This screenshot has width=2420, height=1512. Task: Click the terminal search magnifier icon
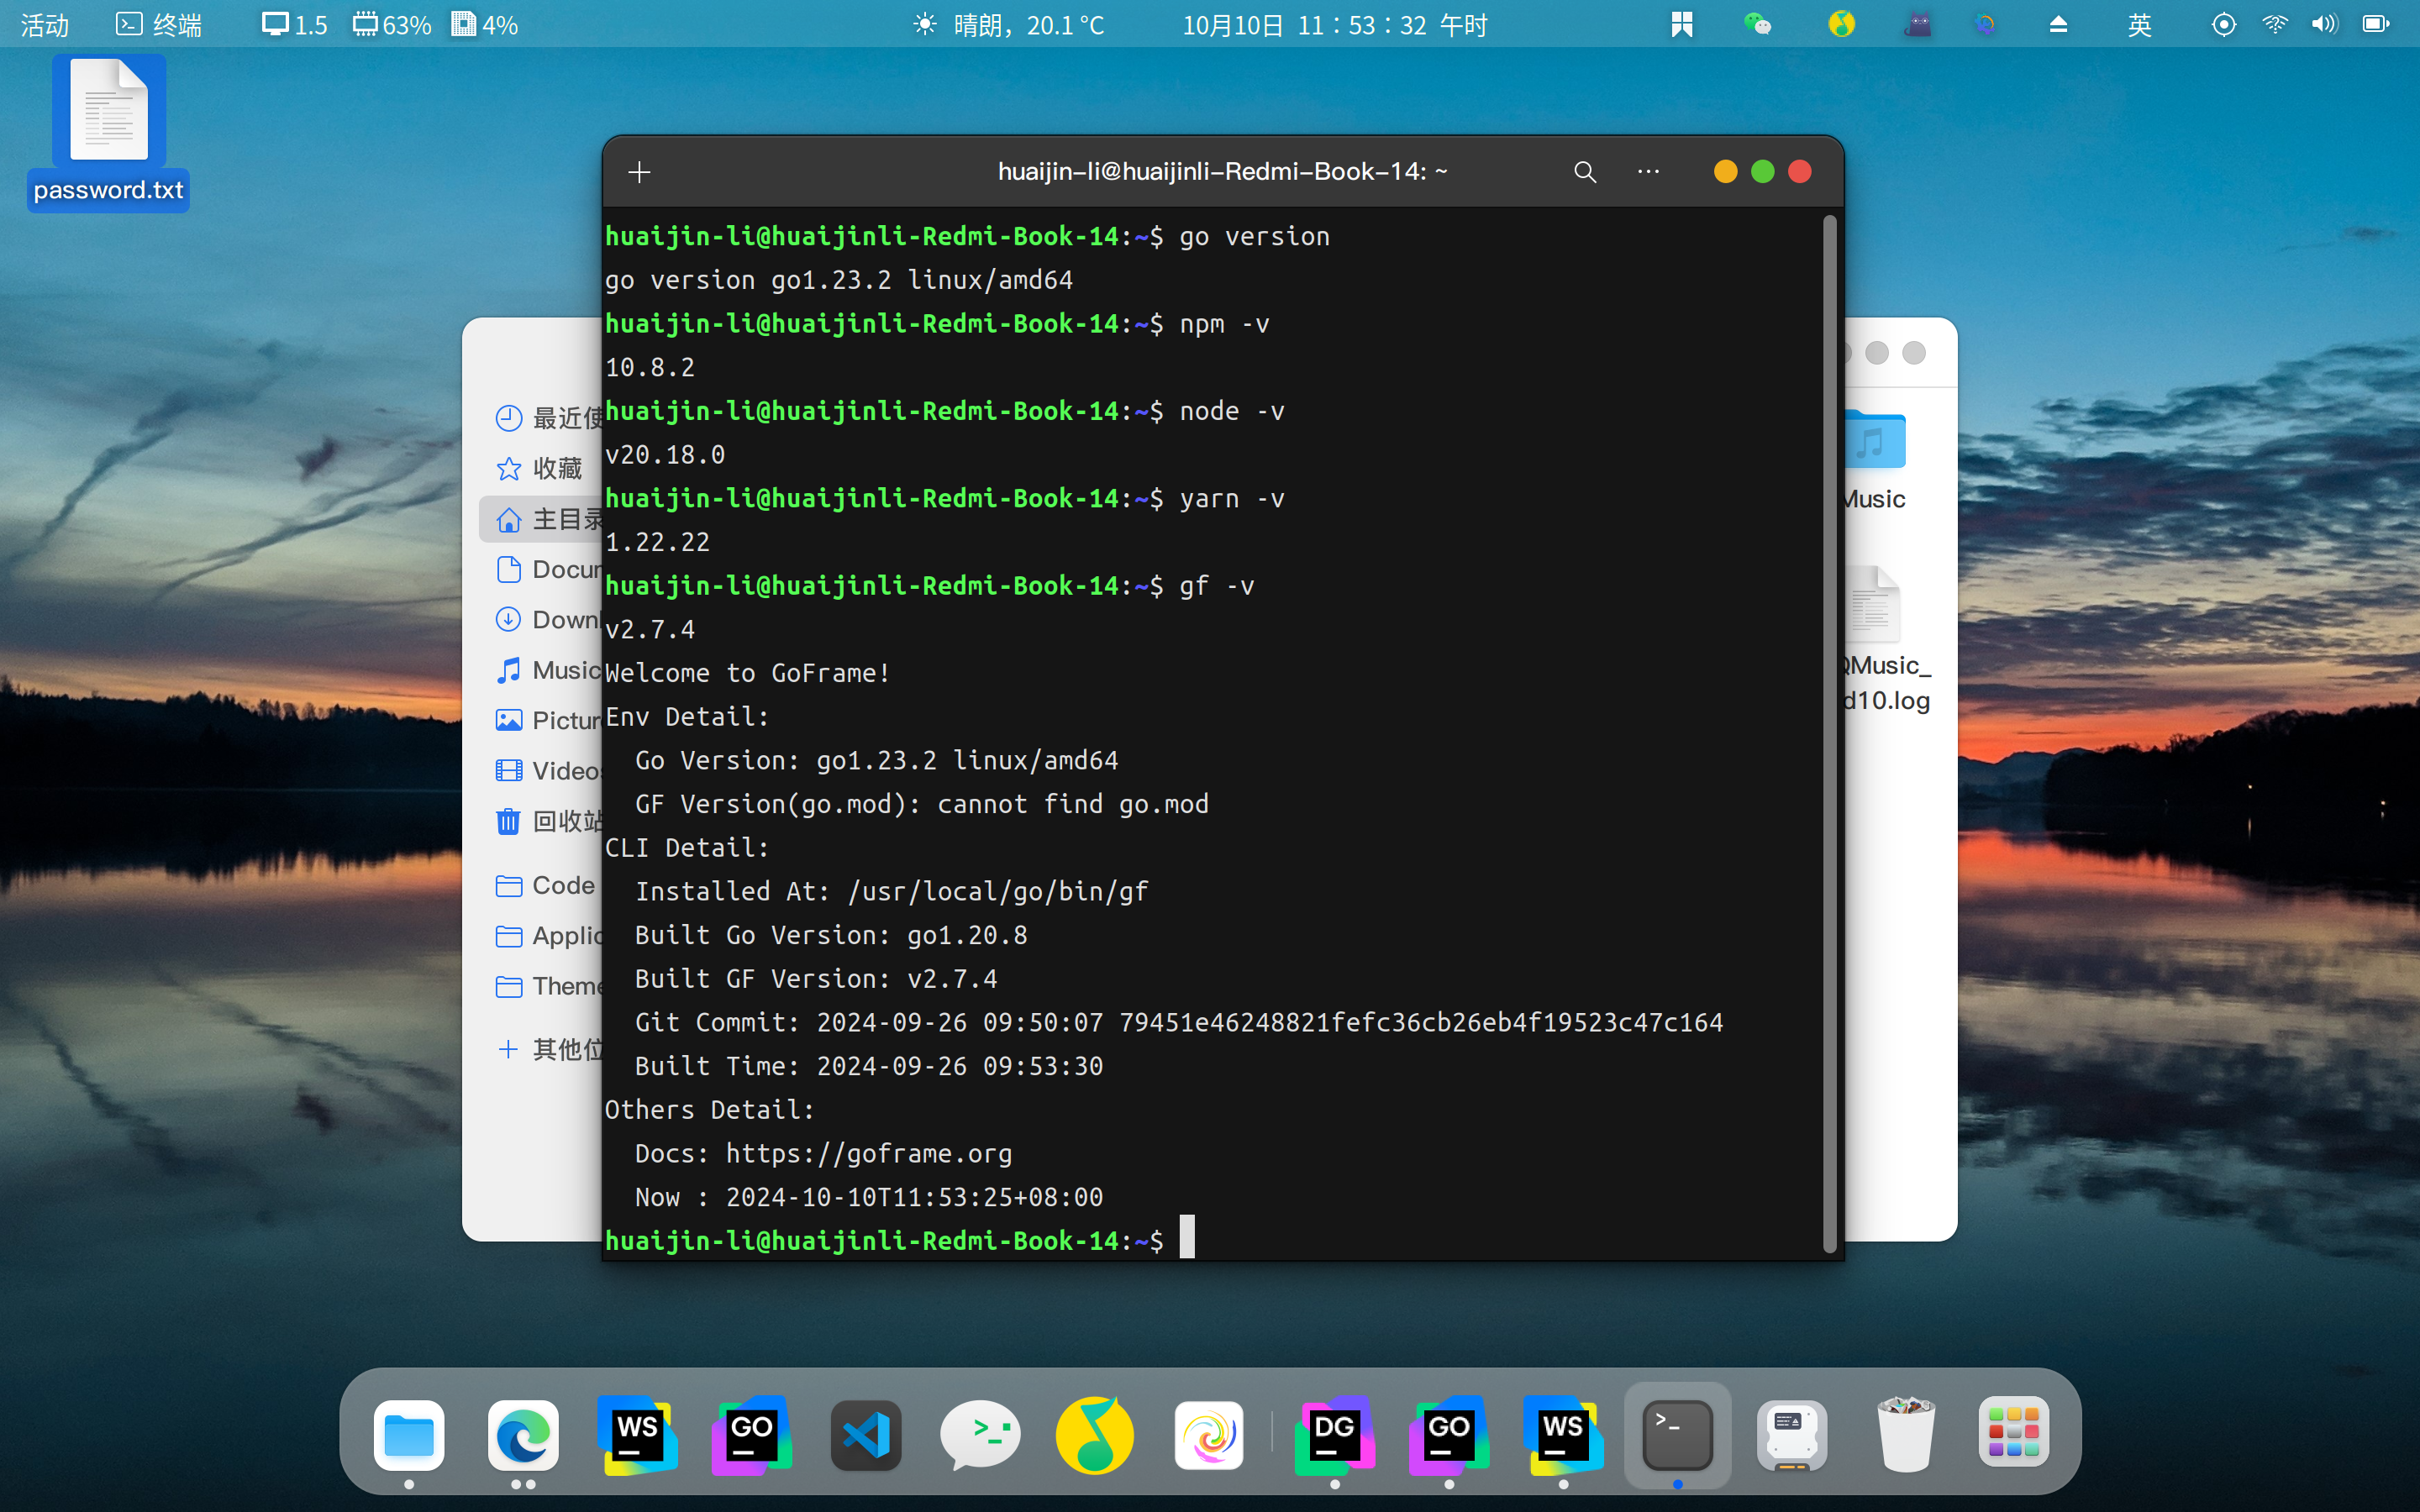point(1584,172)
